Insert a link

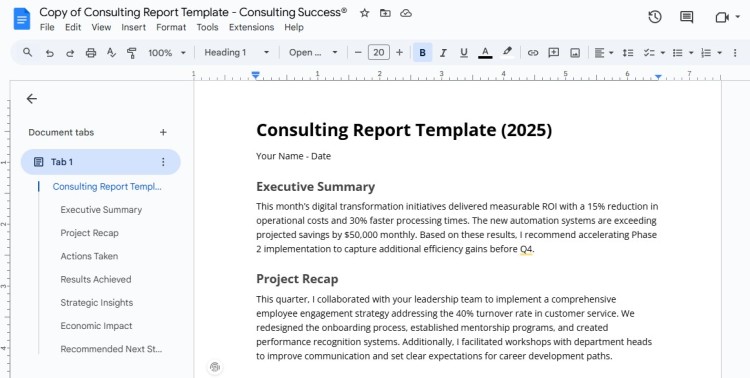(x=533, y=53)
